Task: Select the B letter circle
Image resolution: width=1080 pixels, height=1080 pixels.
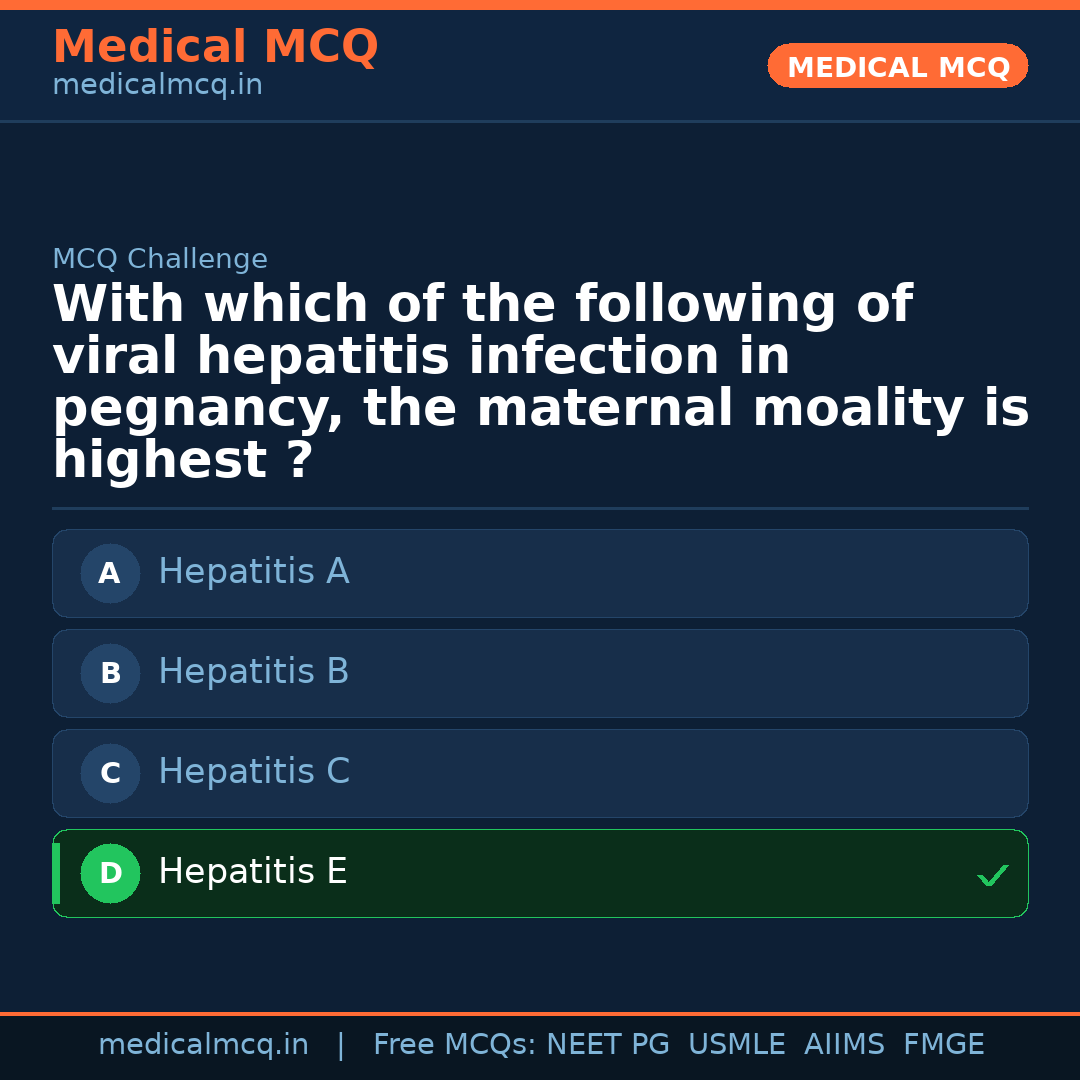Action: (x=110, y=674)
